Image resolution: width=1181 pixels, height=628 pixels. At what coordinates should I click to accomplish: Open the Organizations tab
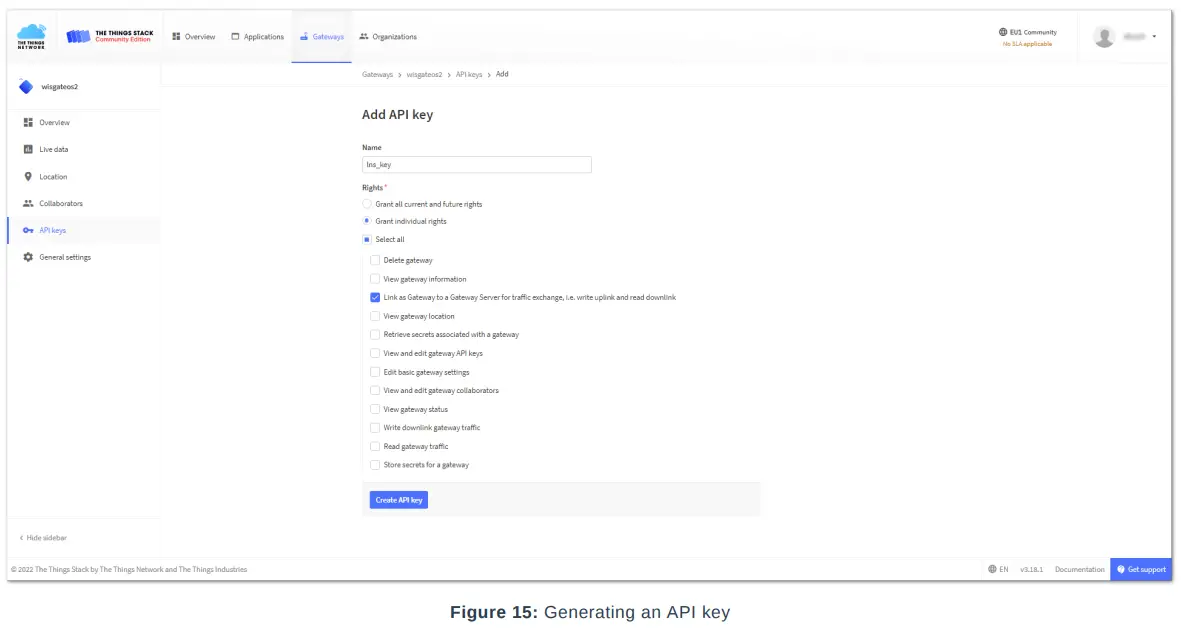pyautogui.click(x=388, y=37)
